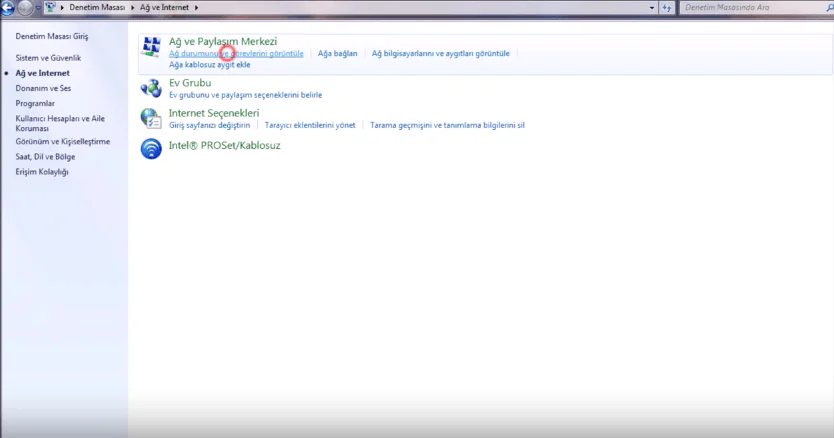Expand the arrow after Denetim Masası breadcrumb
The image size is (834, 438).
click(x=132, y=8)
